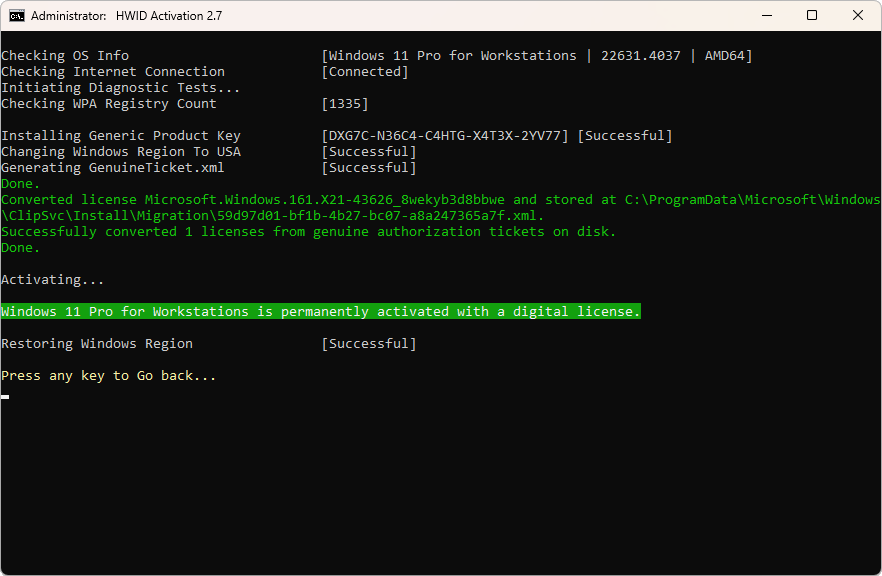The width and height of the screenshot is (882, 576).
Task: Click the generic product key DXG7C-N36C4 text
Action: 445,136
